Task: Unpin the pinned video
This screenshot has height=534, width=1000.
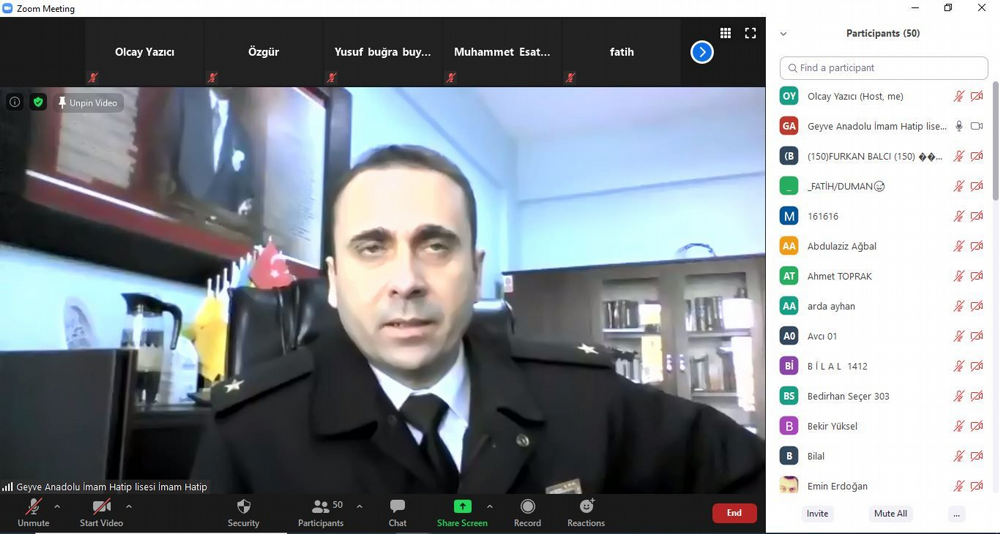Action: coord(87,103)
